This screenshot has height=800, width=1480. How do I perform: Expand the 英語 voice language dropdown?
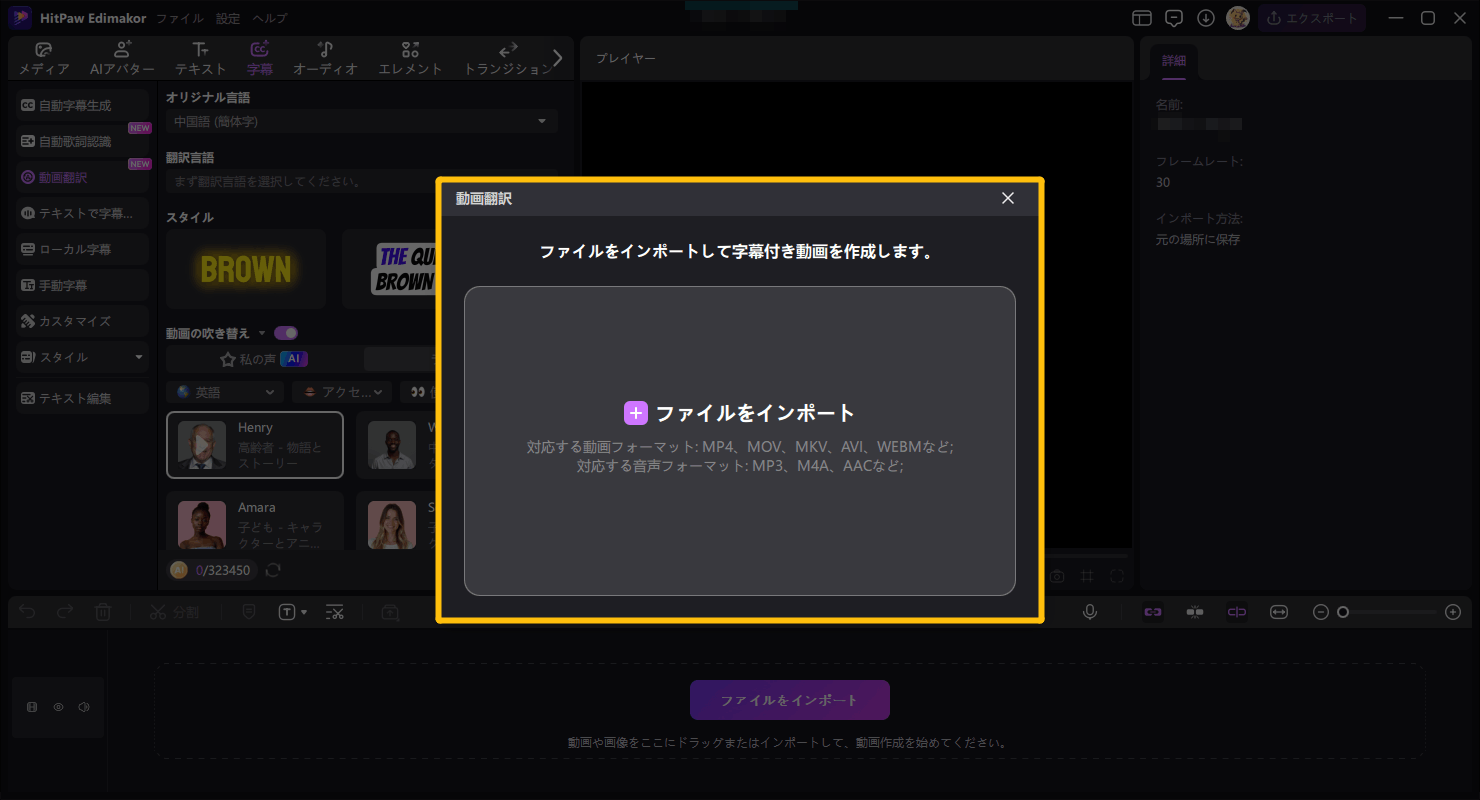(224, 391)
